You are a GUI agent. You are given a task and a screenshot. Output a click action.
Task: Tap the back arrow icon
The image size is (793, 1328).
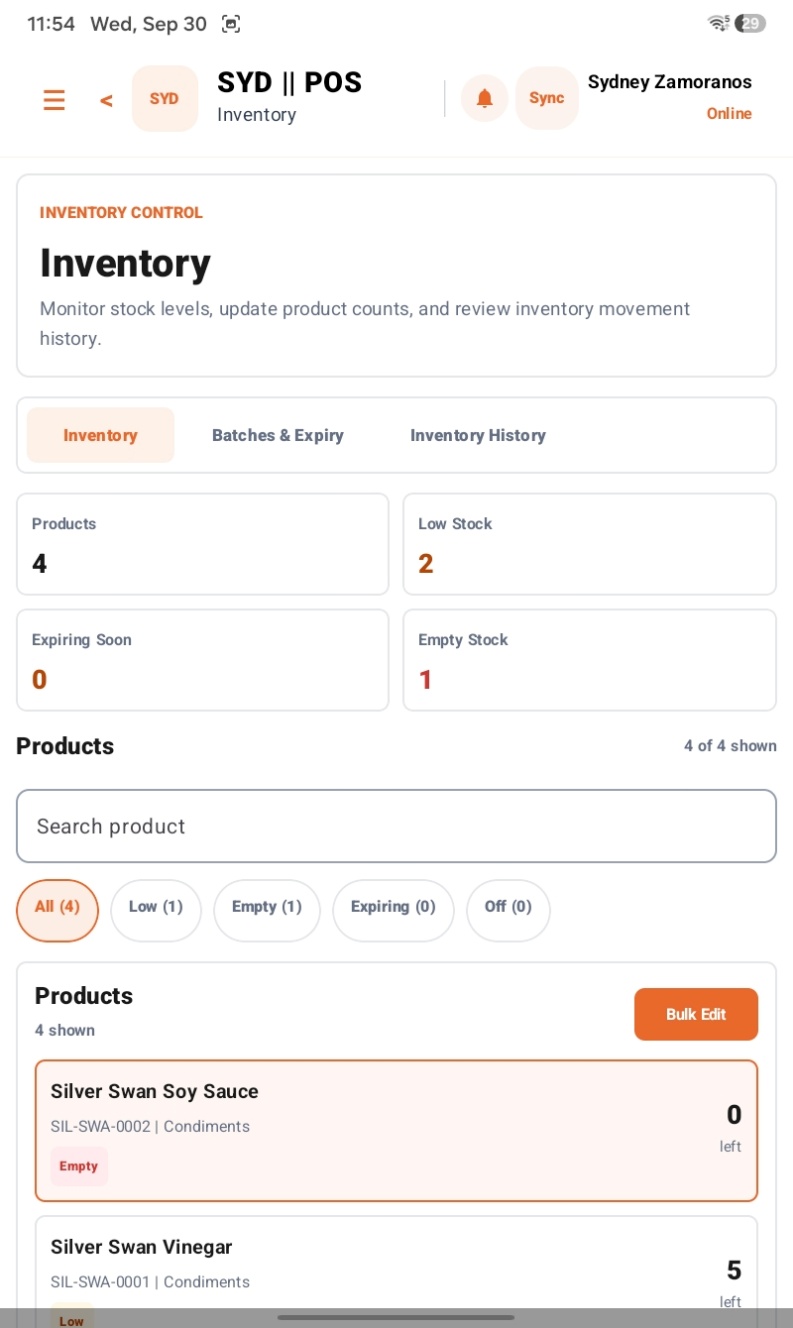coord(106,100)
